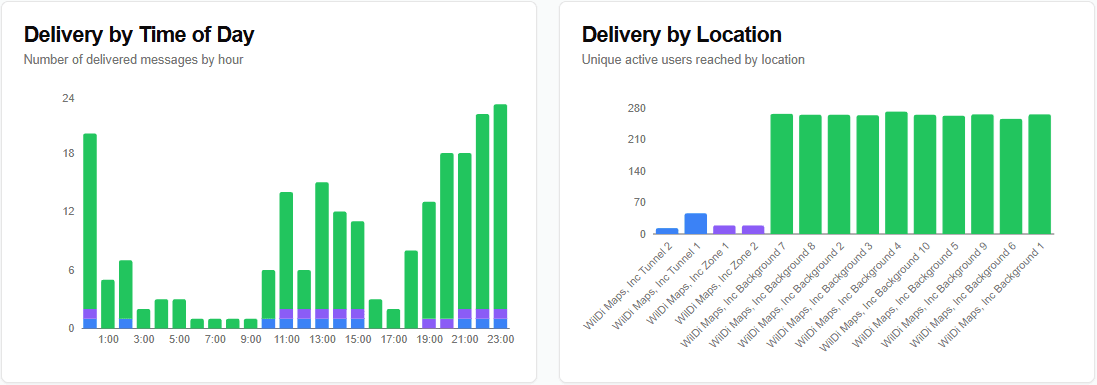This screenshot has width=1097, height=385.
Task: Select the green portion of the 13:00 bar
Action: click(x=322, y=246)
